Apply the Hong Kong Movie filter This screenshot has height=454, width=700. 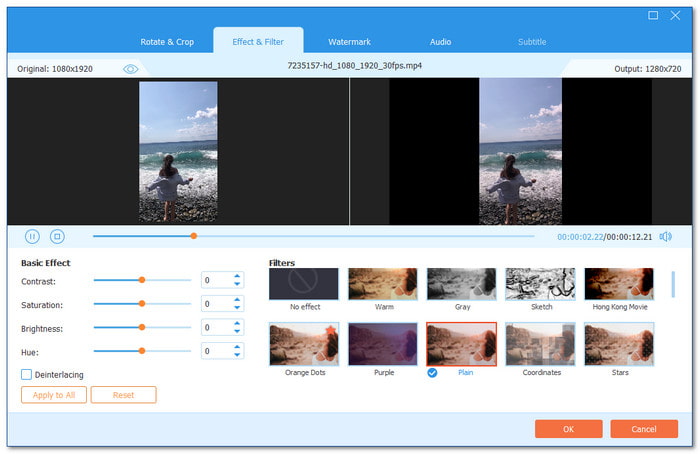[619, 284]
